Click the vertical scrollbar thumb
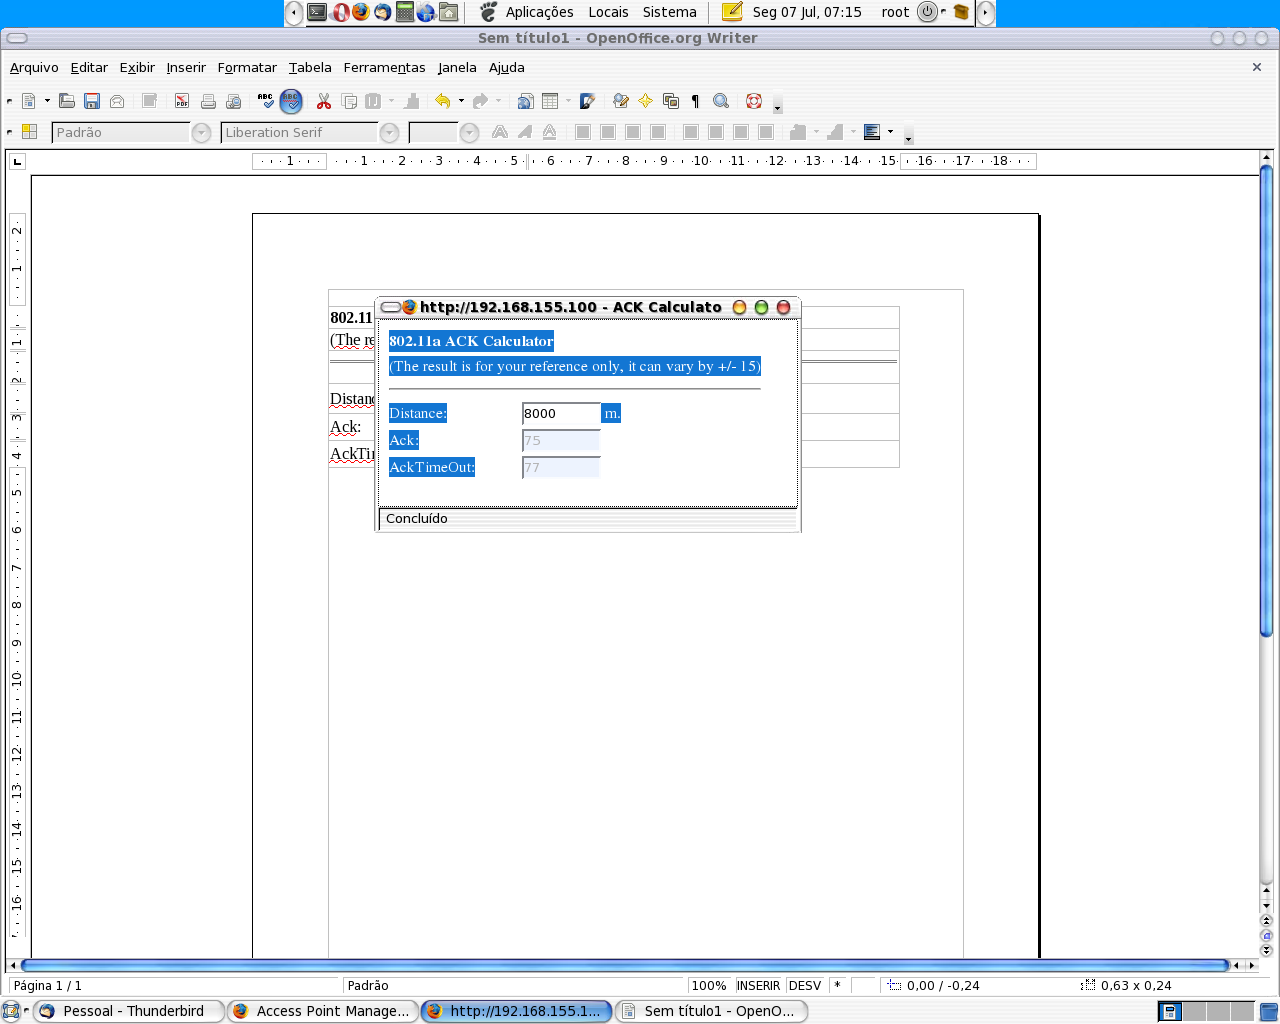Viewport: 1280px width, 1024px height. 1266,400
